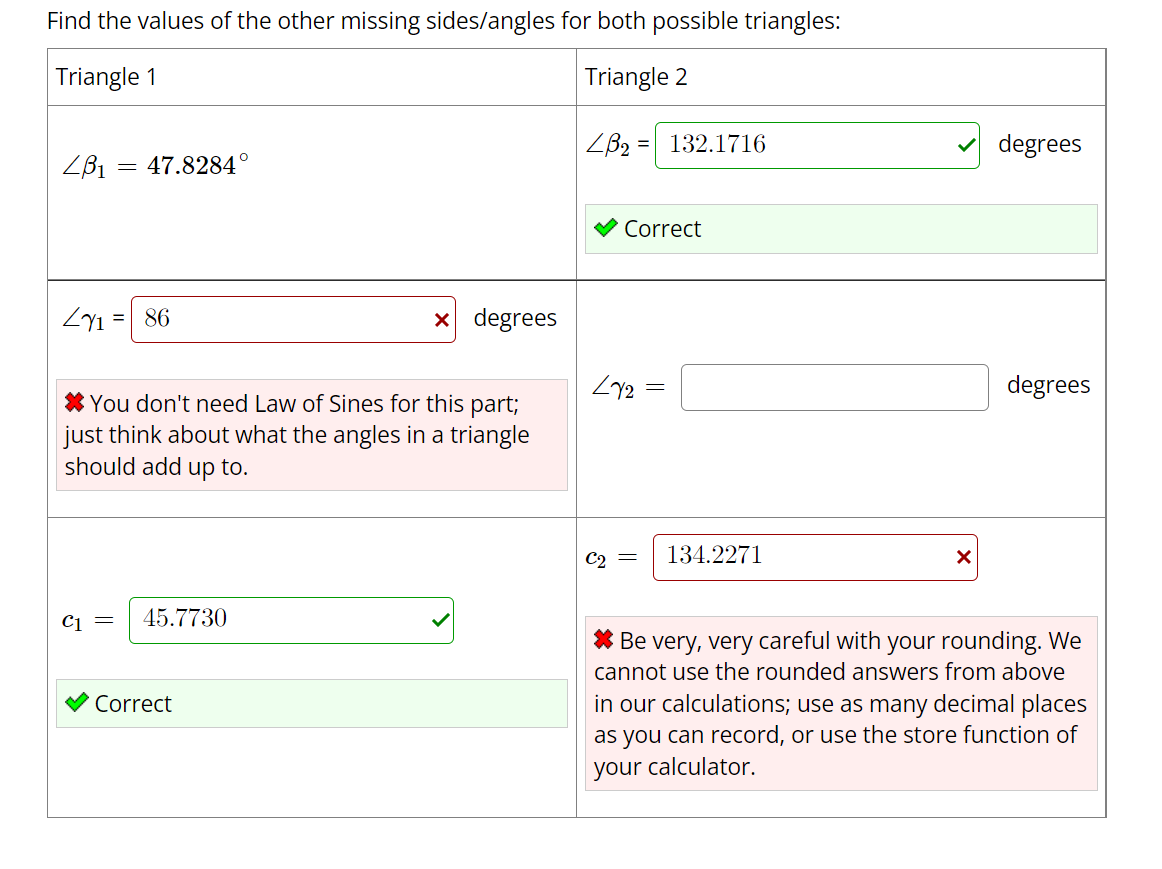The height and width of the screenshot is (869, 1162).
Task: Click the green checkmark beside c1 answer
Action: tap(440, 620)
